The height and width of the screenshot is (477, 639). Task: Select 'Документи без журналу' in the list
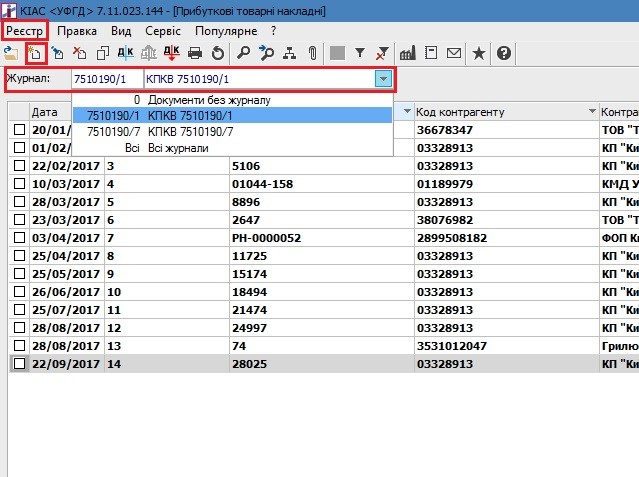(x=232, y=100)
